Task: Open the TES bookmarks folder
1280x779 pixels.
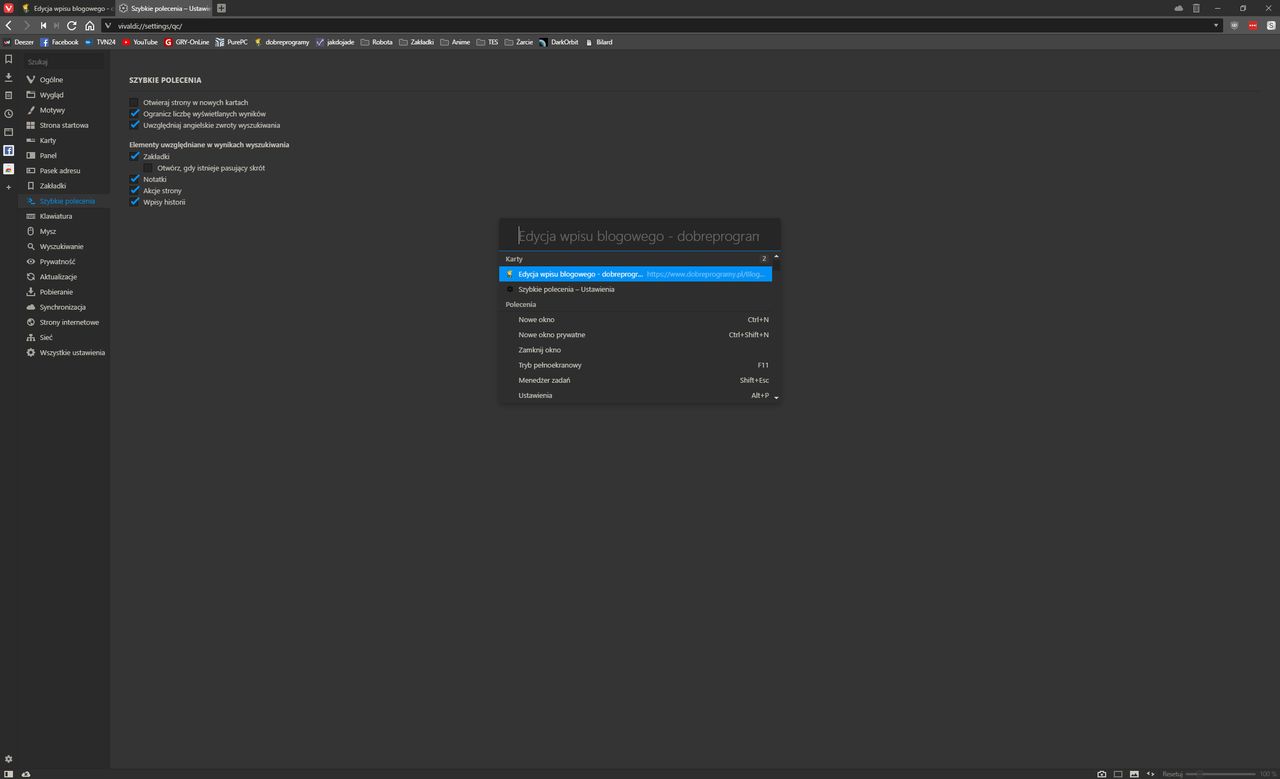Action: click(487, 42)
